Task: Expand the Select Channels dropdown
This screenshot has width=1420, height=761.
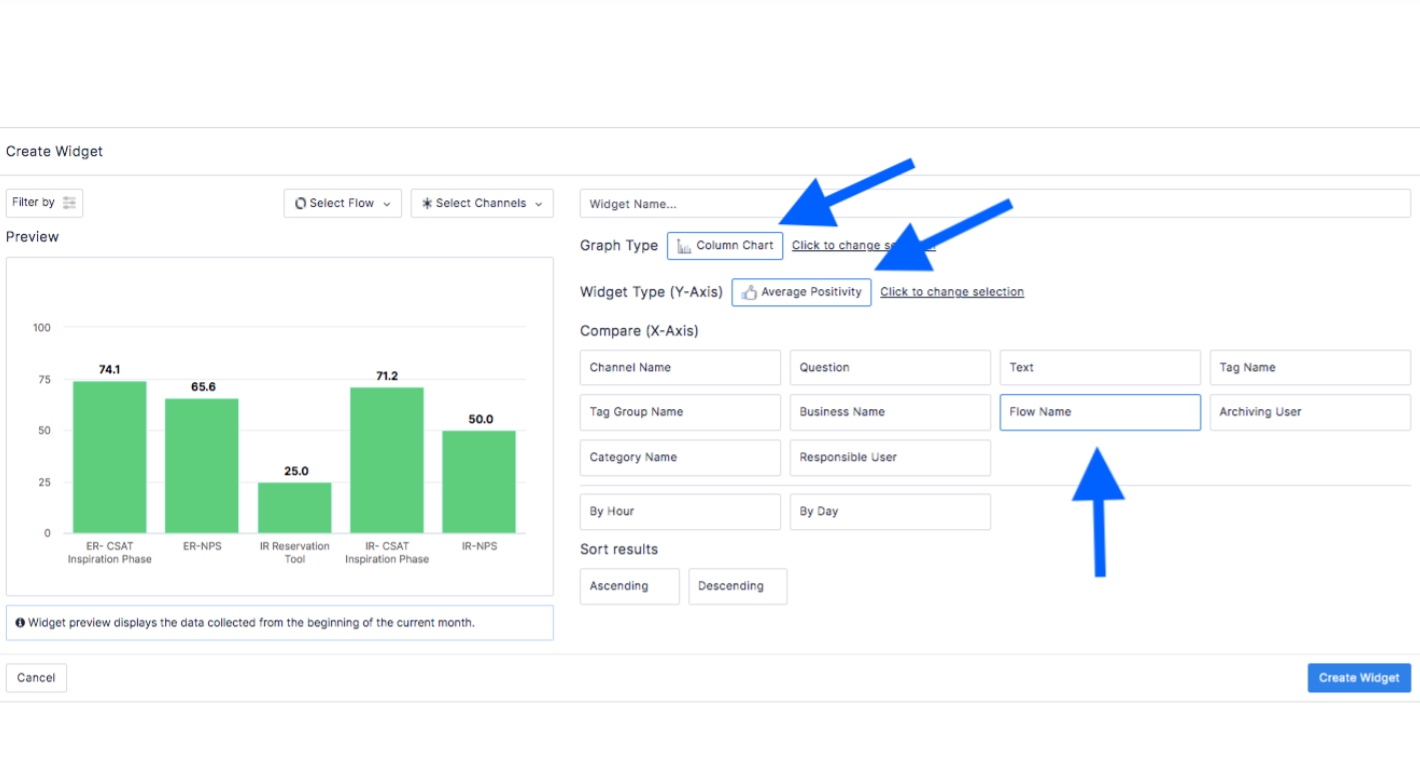Action: pos(481,203)
